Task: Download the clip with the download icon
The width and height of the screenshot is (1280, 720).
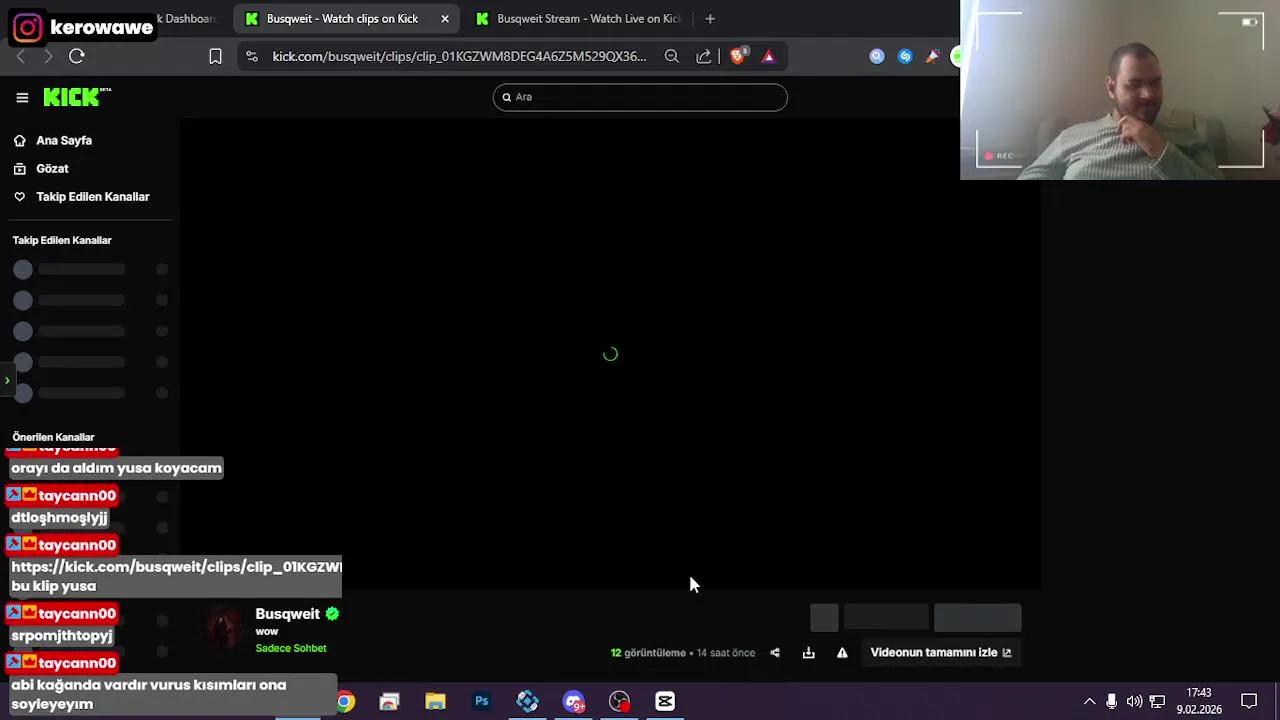Action: pos(808,652)
